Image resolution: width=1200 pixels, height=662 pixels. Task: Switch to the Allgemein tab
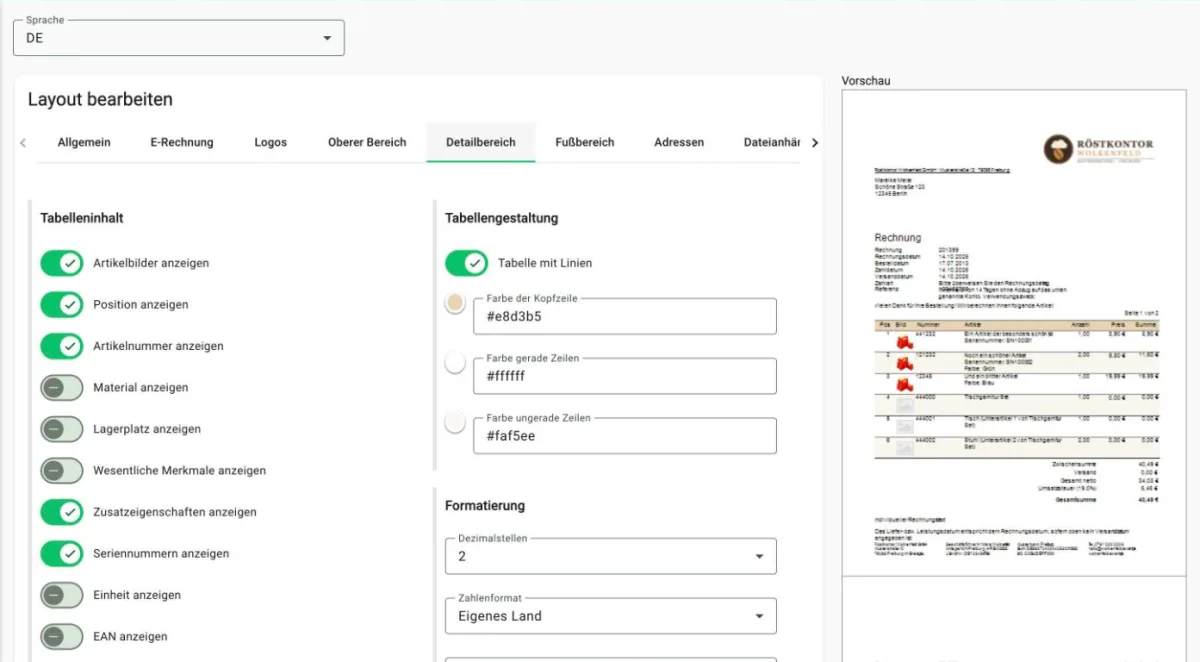(x=84, y=142)
